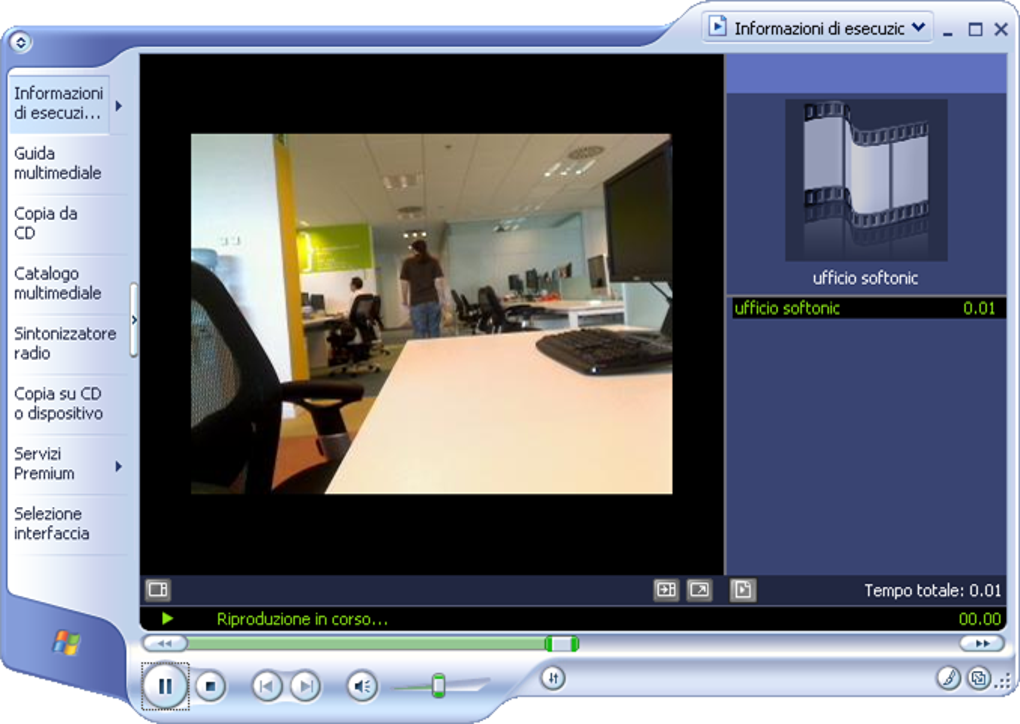Open Guida multimediale tab
The height and width of the screenshot is (724, 1020).
pyautogui.click(x=58, y=163)
